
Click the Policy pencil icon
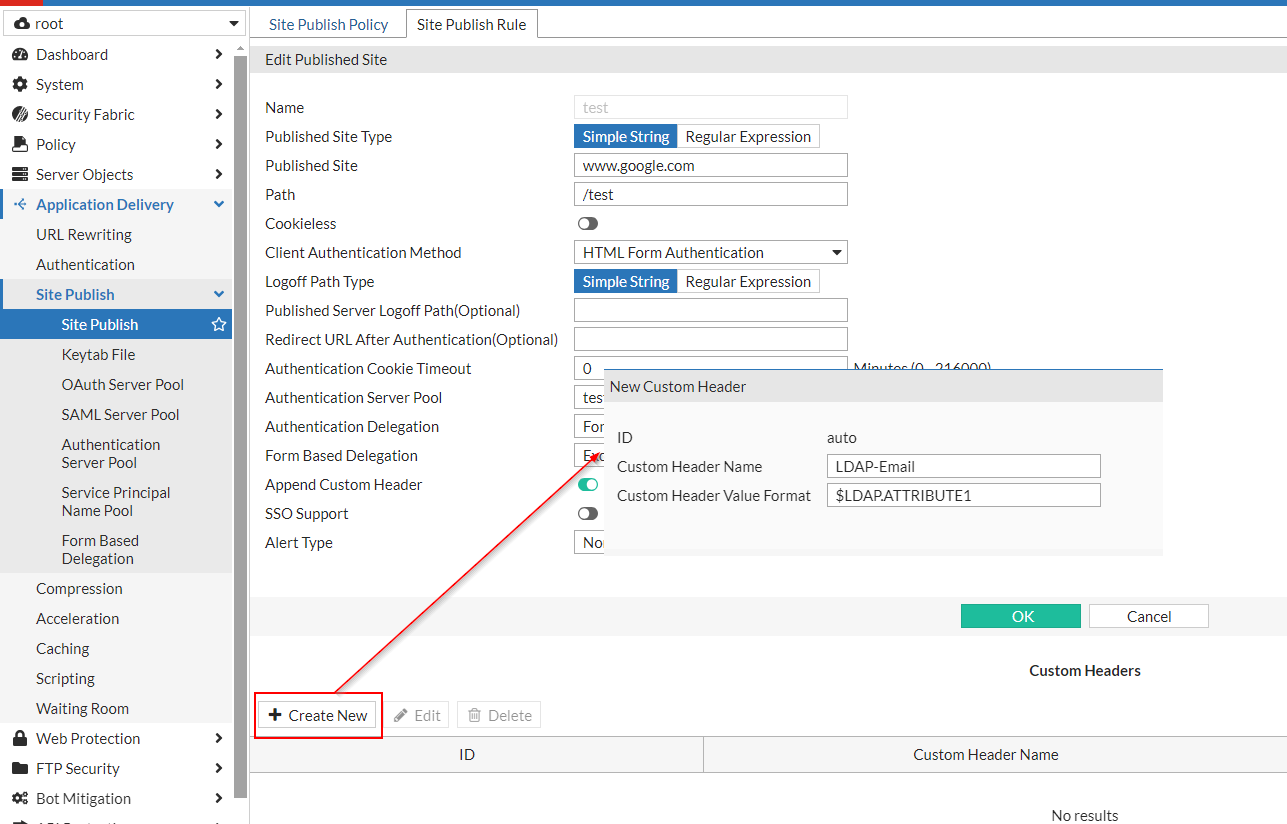19,145
